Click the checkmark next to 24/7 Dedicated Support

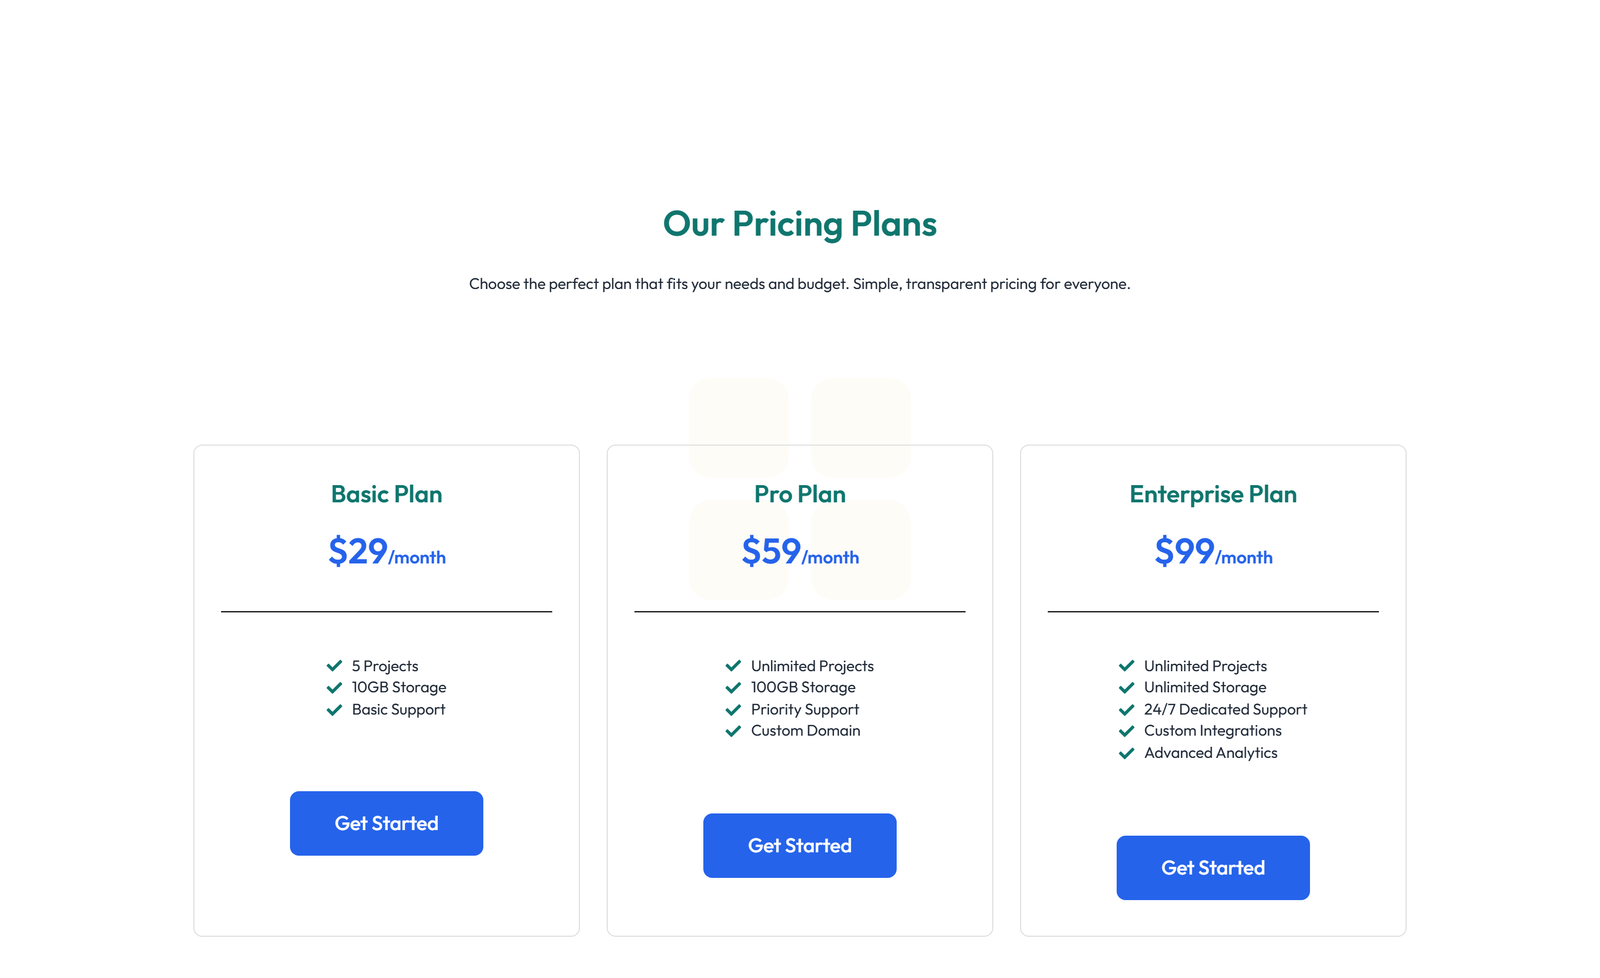click(1125, 709)
